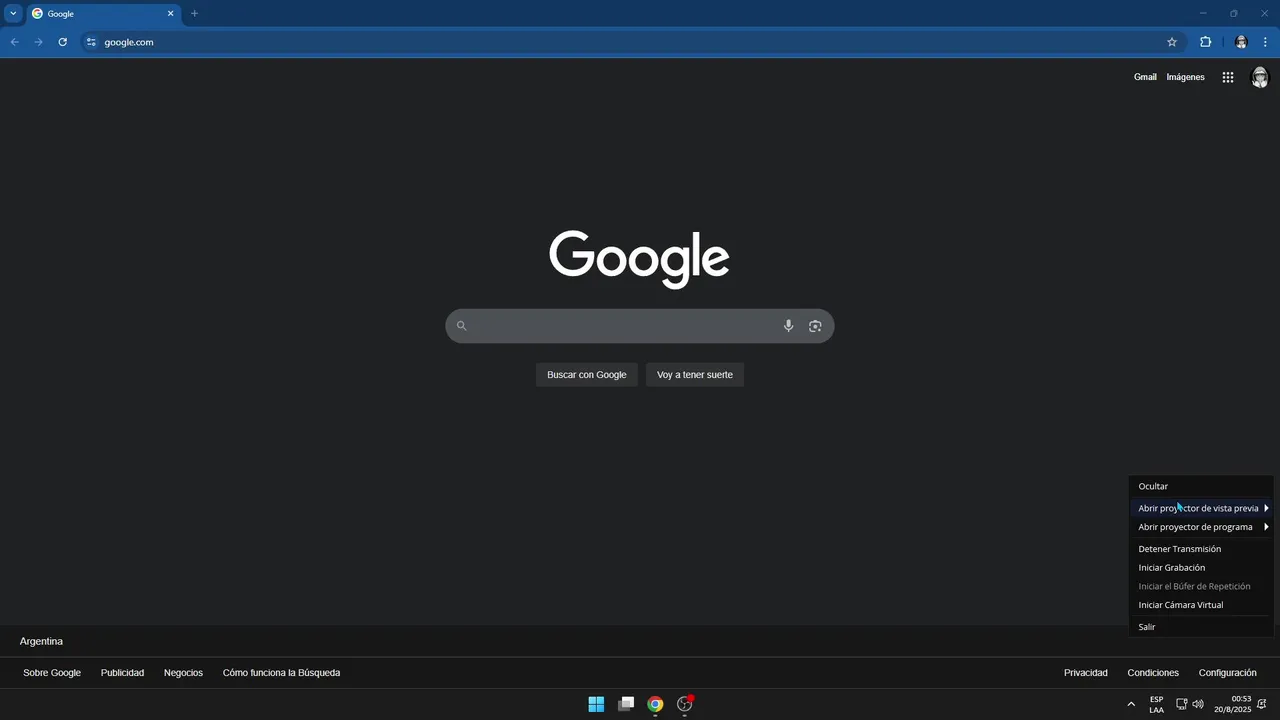Click the OBS Studio taskbar icon
Image resolution: width=1280 pixels, height=720 pixels.
(685, 704)
